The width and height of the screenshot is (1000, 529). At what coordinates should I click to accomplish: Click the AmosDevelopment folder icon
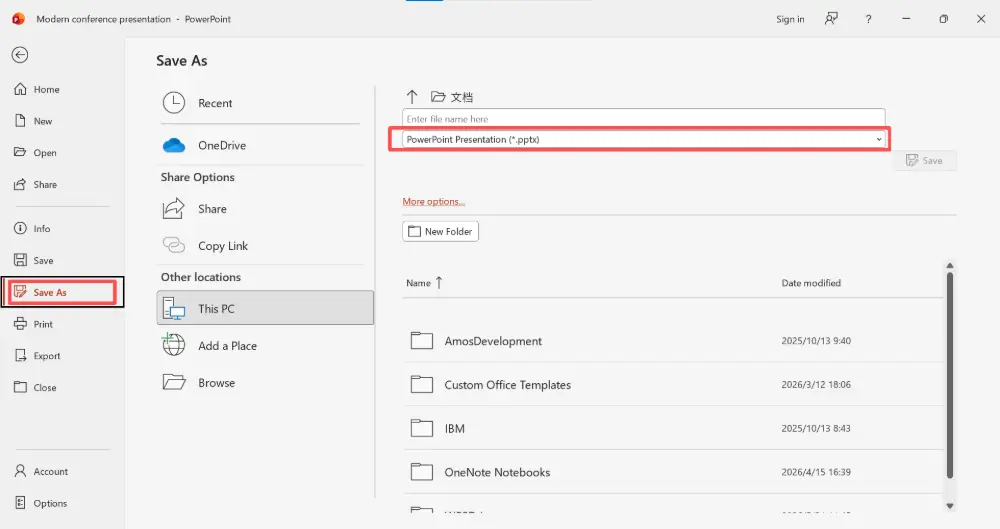422,340
